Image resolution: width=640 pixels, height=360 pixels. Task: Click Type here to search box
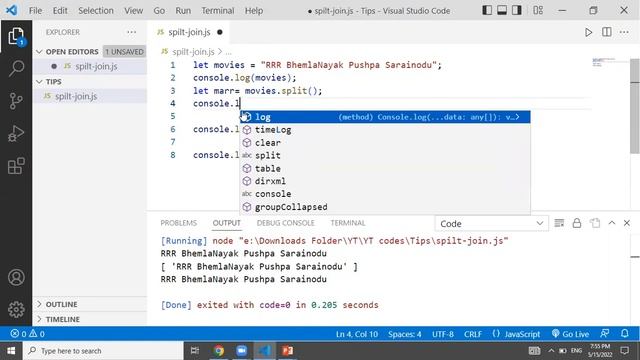(103, 351)
